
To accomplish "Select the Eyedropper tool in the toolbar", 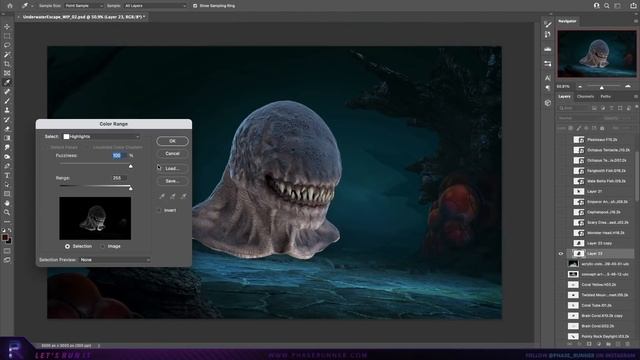I will 7,82.
